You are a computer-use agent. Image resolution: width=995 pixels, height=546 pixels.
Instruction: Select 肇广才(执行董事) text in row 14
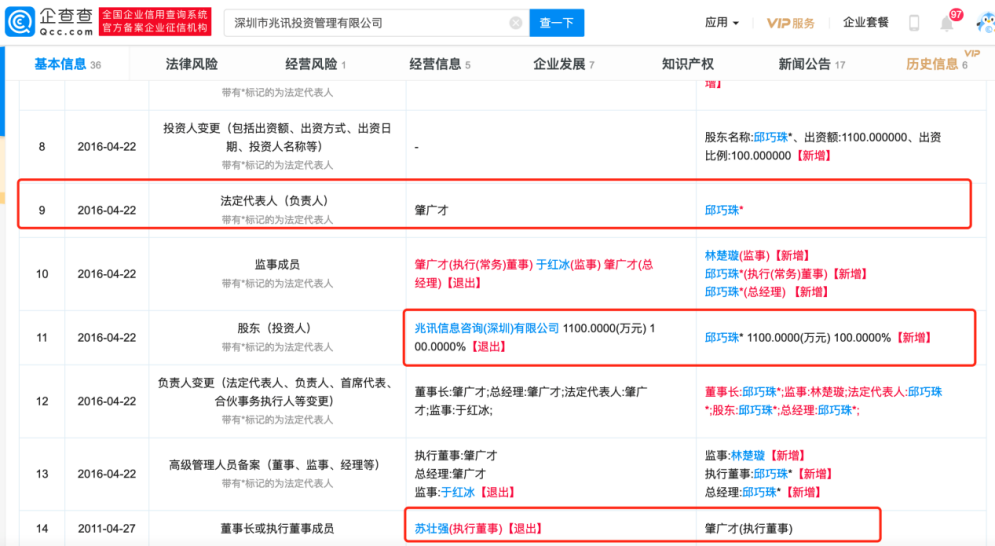click(x=748, y=528)
